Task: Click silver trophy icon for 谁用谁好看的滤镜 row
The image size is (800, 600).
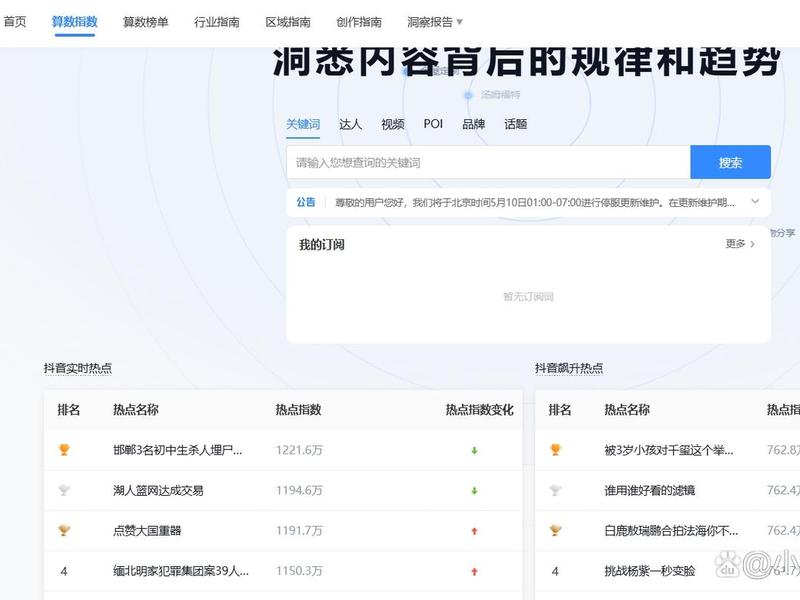Action: pos(555,490)
